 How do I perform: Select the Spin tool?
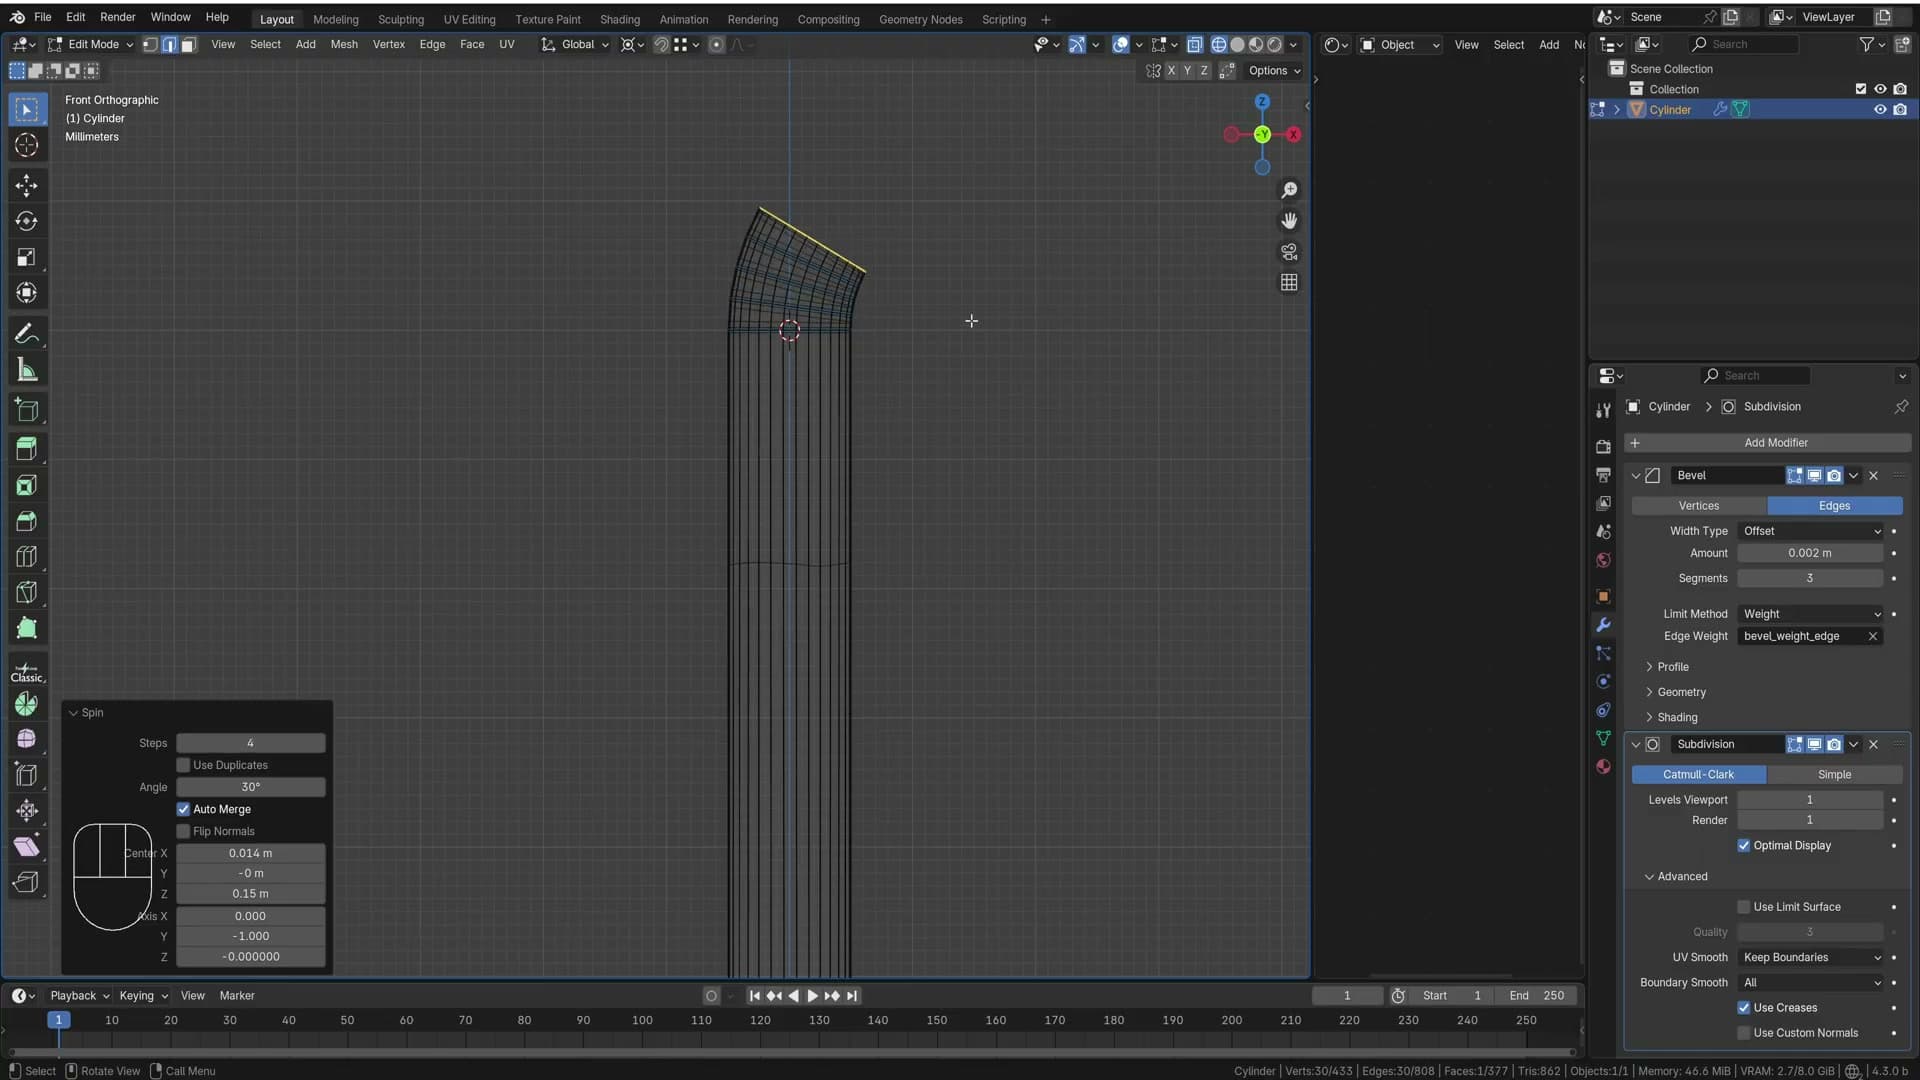click(27, 704)
